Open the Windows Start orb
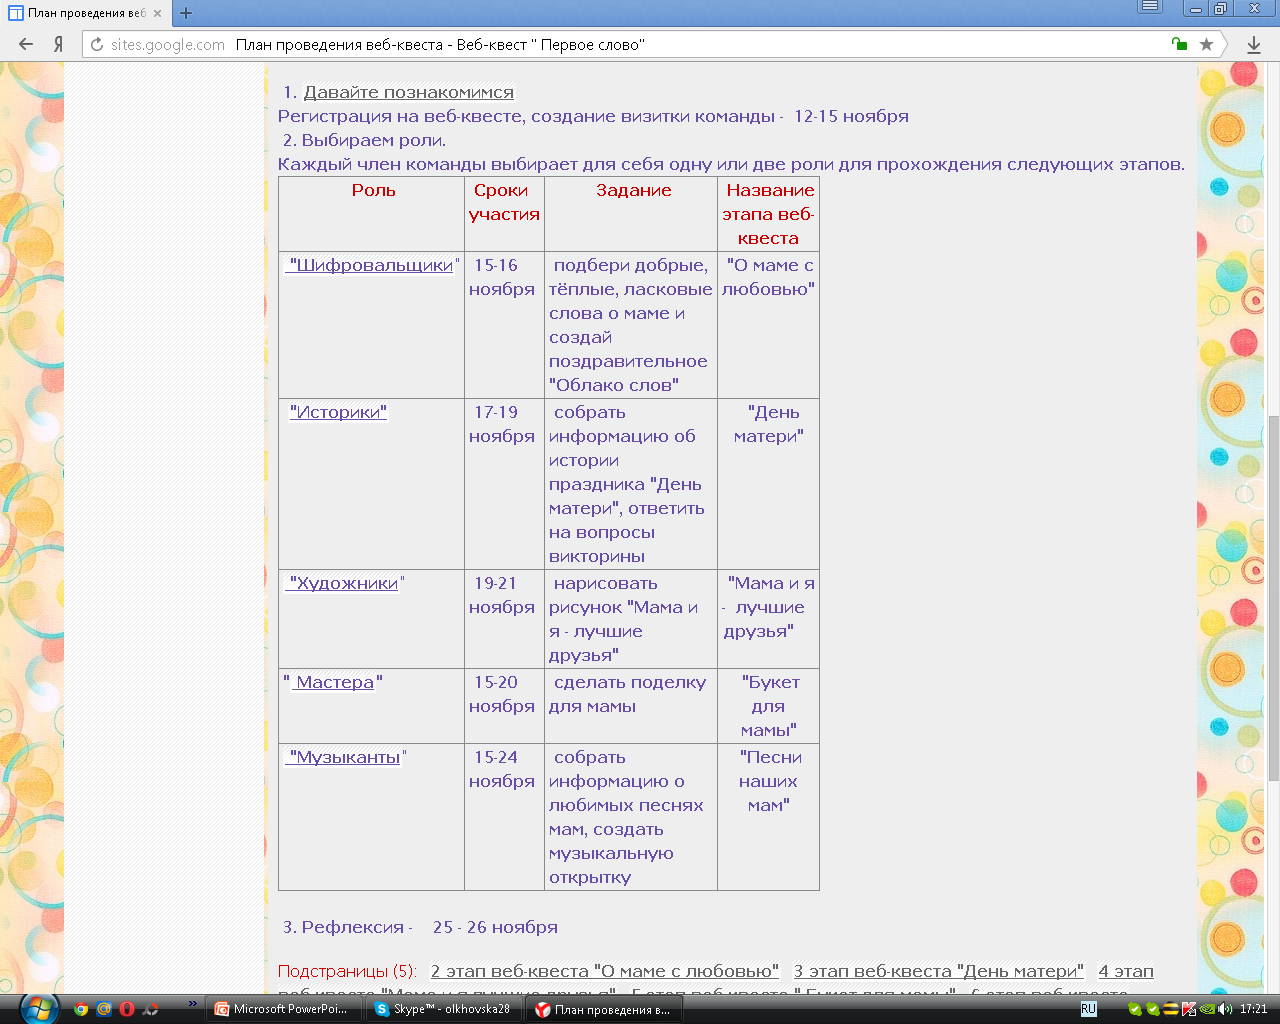This screenshot has height=1024, width=1280. pos(39,1008)
